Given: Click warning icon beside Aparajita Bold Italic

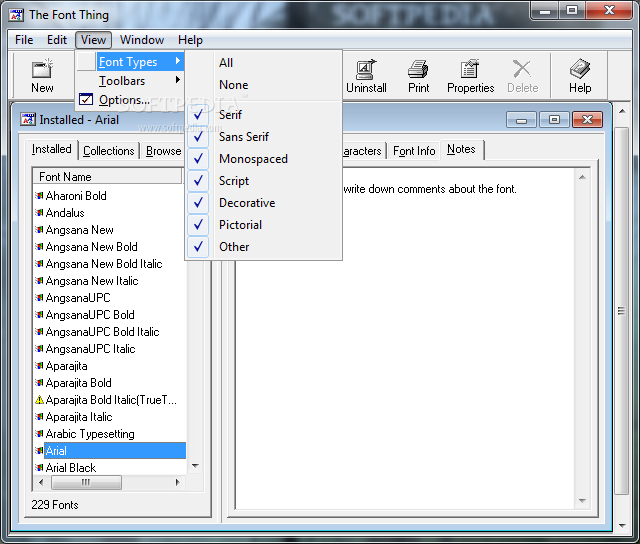Looking at the screenshot, I should 39,400.
